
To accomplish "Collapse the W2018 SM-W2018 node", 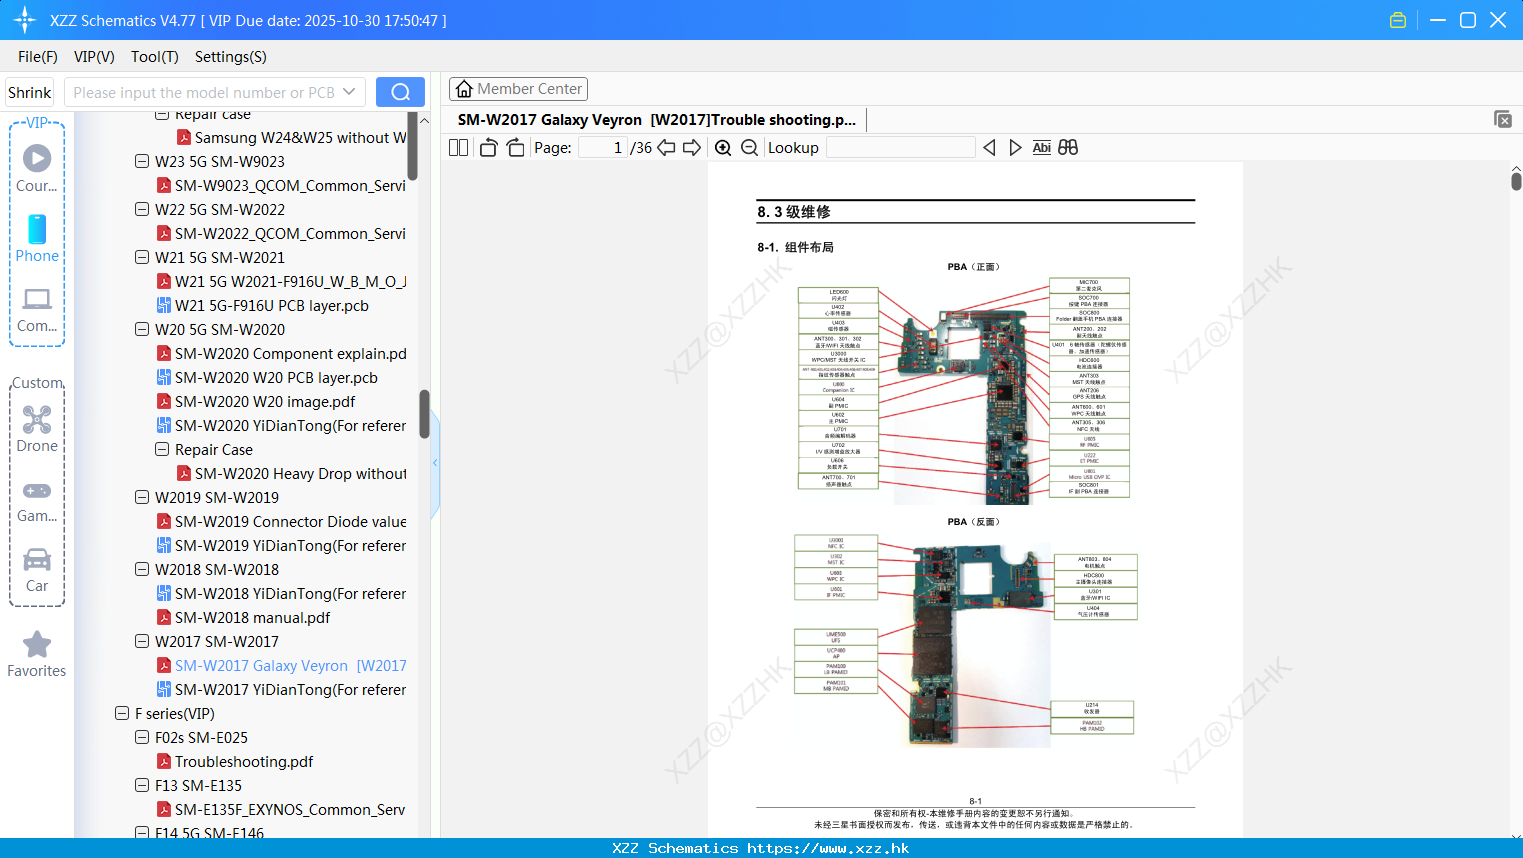I will 142,569.
